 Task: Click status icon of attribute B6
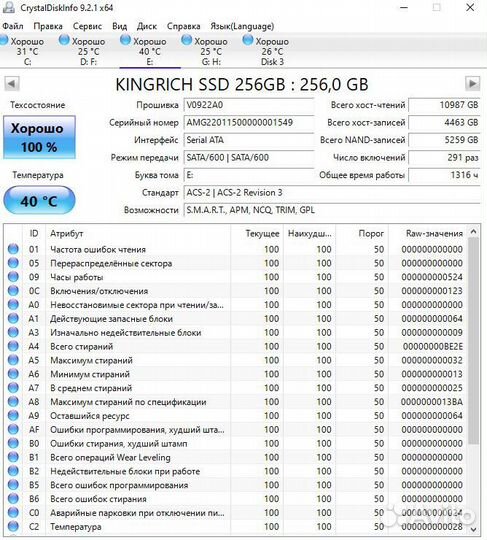pos(13,499)
